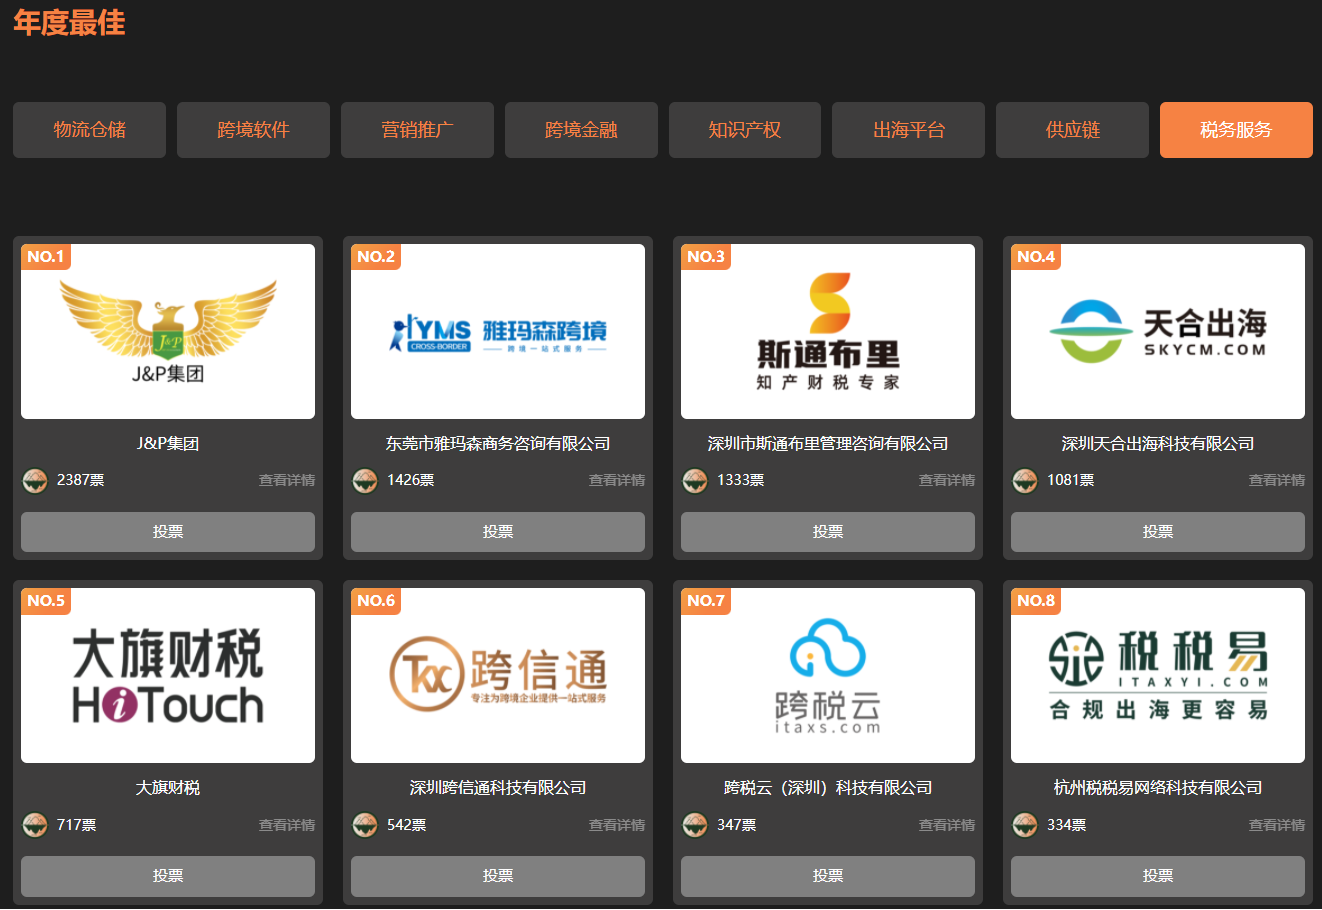
Task: Vote for J&P集团 with 投票
Action: [168, 532]
